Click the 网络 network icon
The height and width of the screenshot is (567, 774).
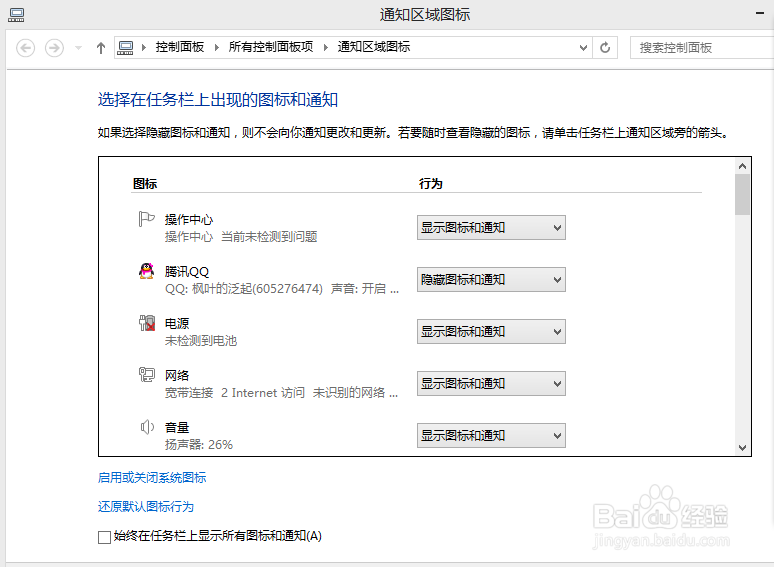[147, 375]
